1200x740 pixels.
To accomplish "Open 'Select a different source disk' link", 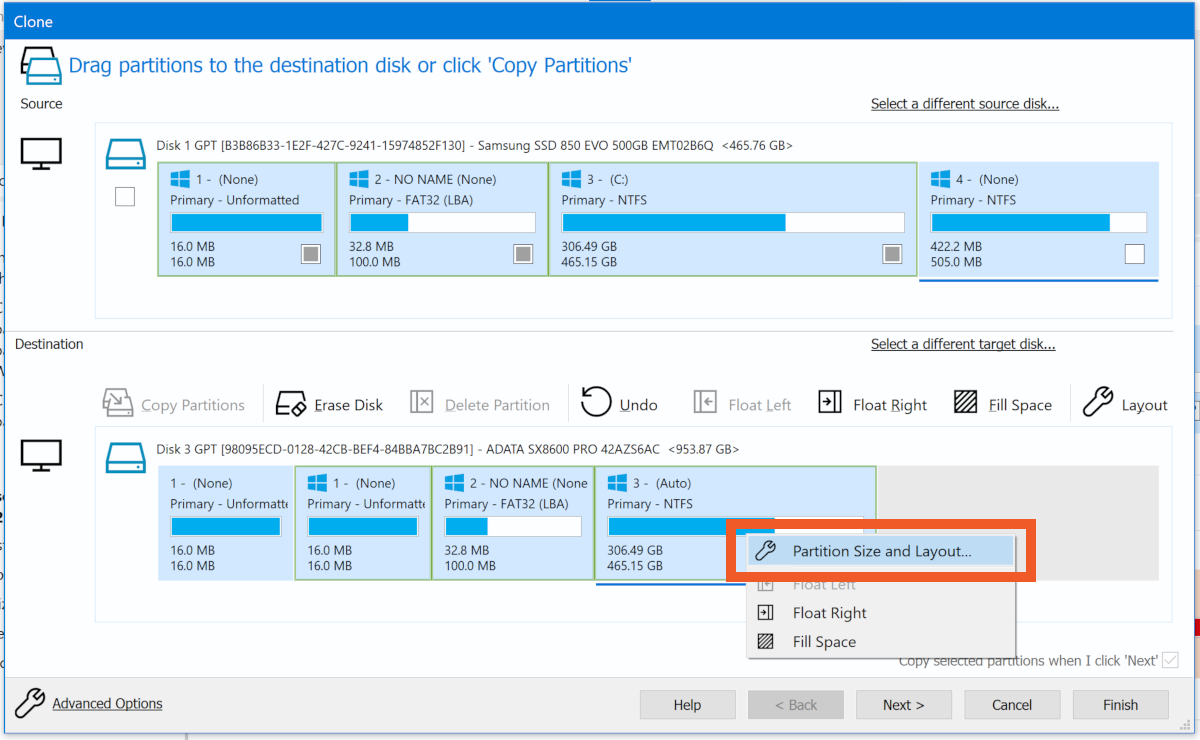I will tap(964, 104).
